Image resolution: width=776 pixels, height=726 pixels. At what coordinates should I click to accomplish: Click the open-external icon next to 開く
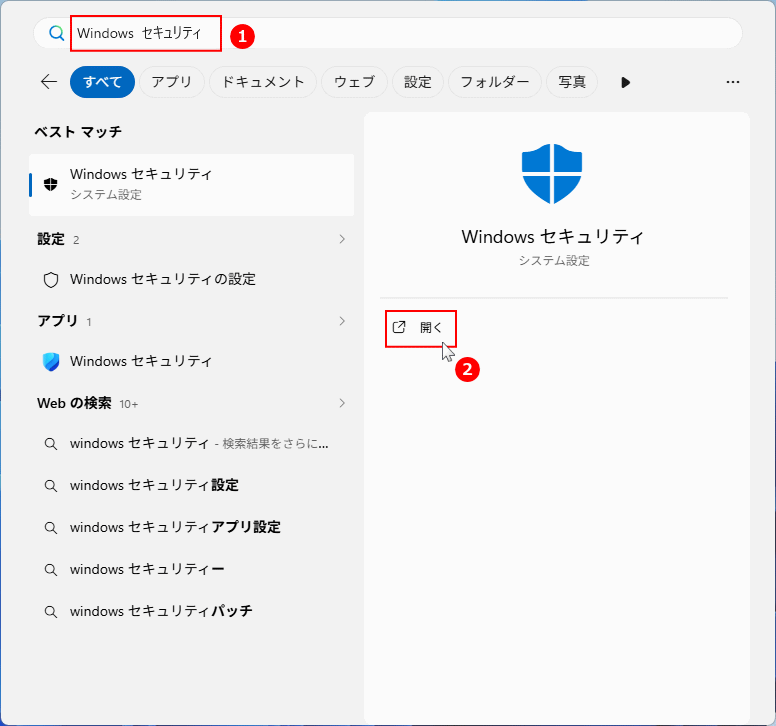pyautogui.click(x=399, y=327)
